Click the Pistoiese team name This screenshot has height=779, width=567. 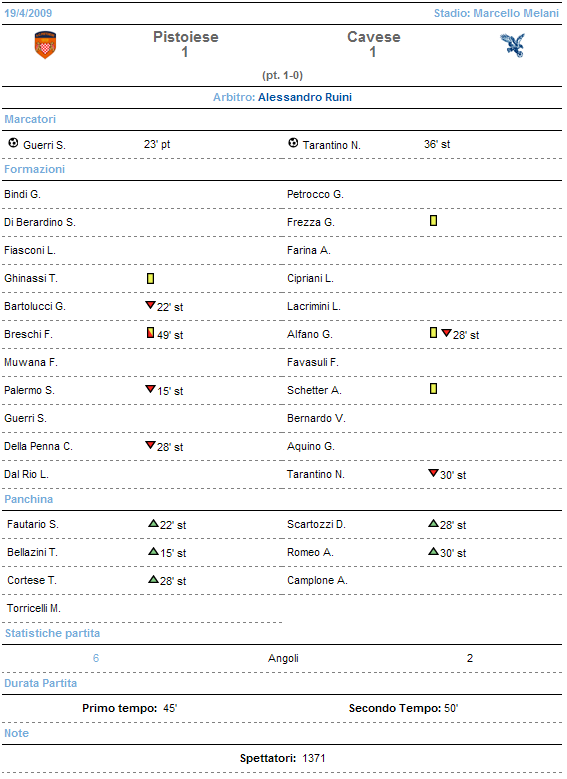tap(186, 37)
